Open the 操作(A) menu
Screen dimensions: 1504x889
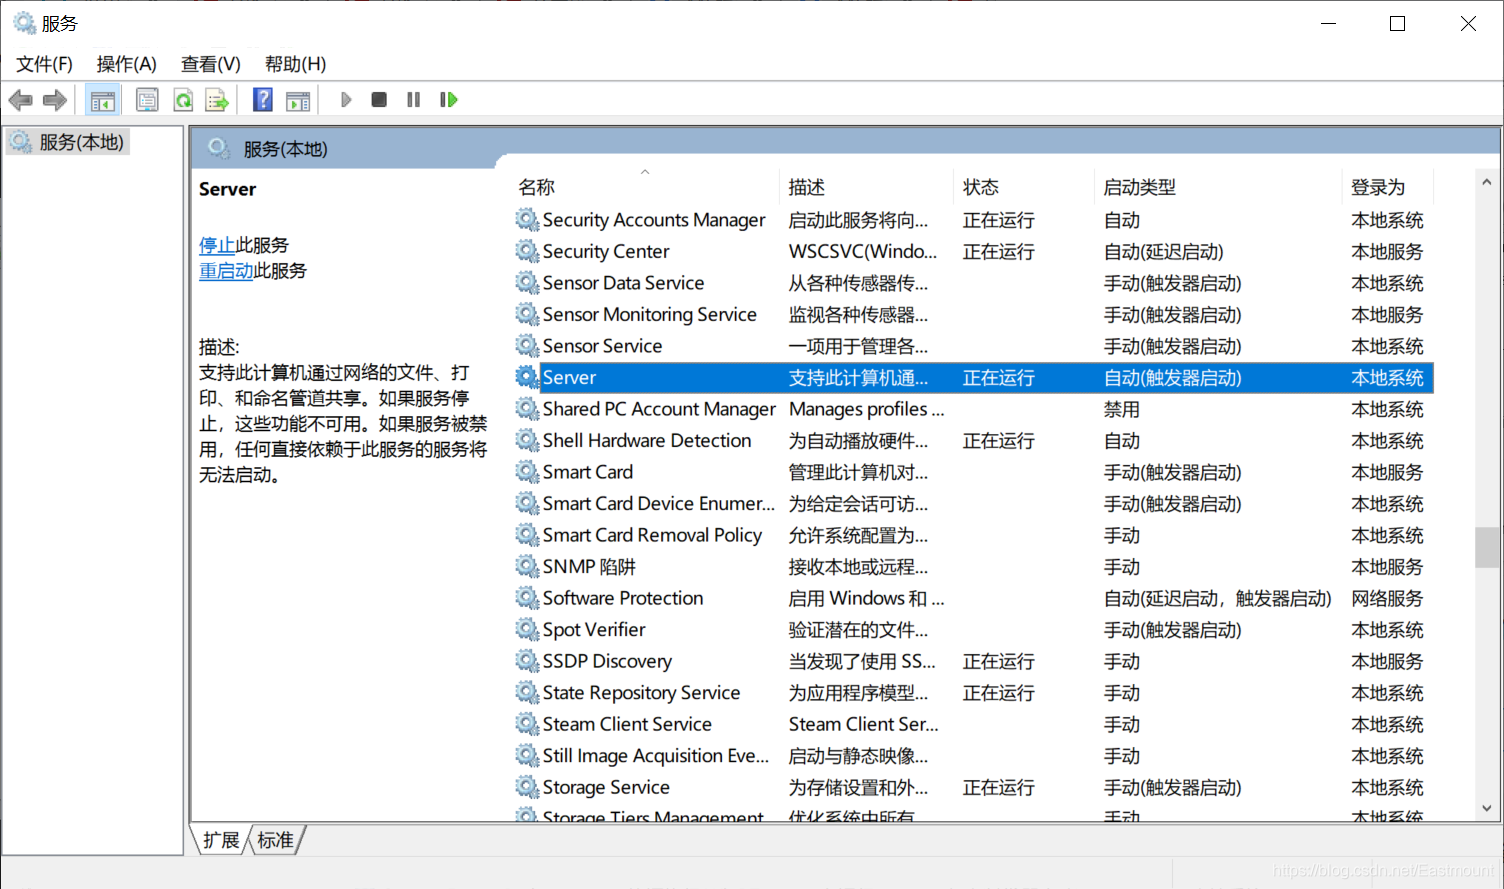(x=126, y=64)
